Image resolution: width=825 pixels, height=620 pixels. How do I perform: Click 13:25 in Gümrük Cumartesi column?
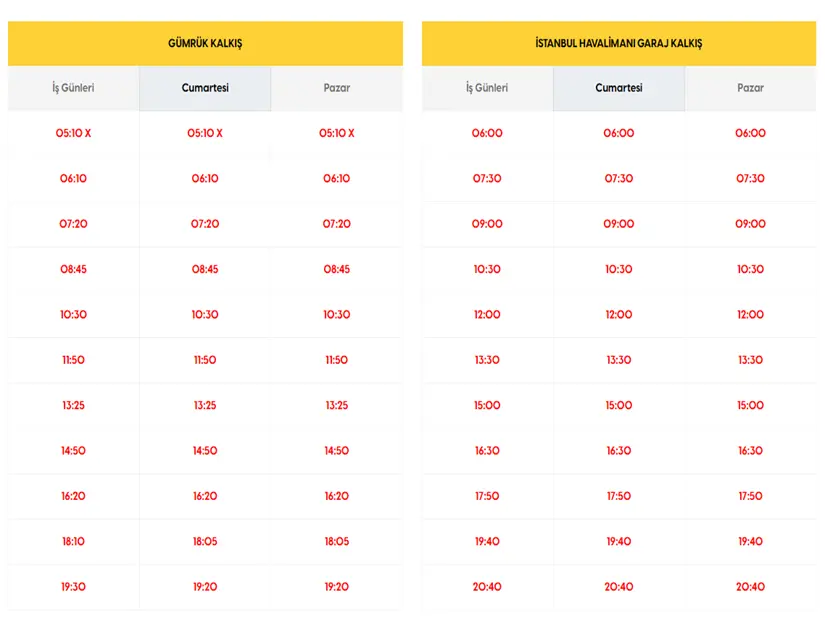[205, 405]
